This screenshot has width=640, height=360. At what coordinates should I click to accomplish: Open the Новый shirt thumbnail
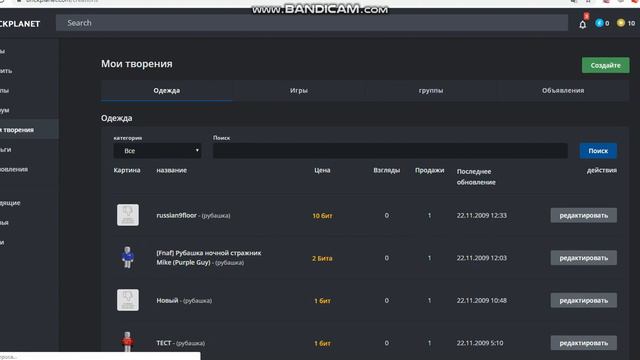point(128,300)
